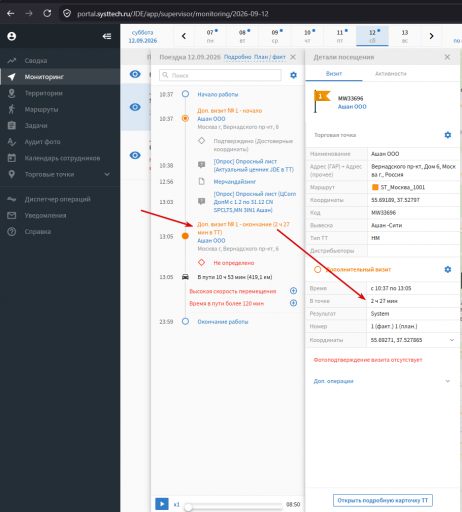Open Задачи section

[x=36, y=126]
